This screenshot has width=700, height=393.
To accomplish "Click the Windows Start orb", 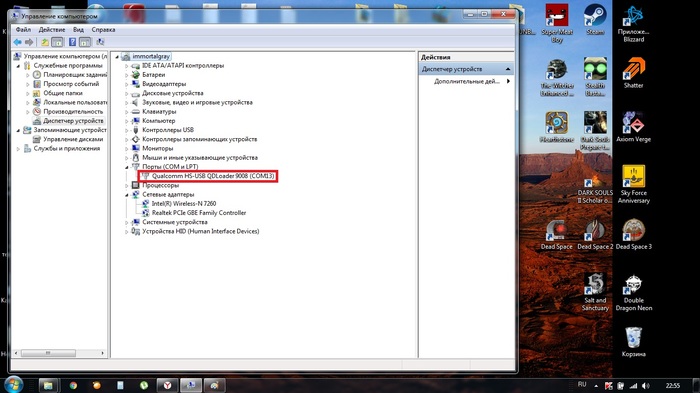I will [13, 385].
